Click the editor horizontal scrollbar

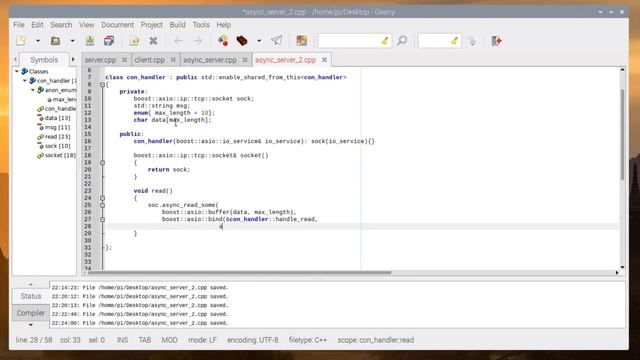239,273
